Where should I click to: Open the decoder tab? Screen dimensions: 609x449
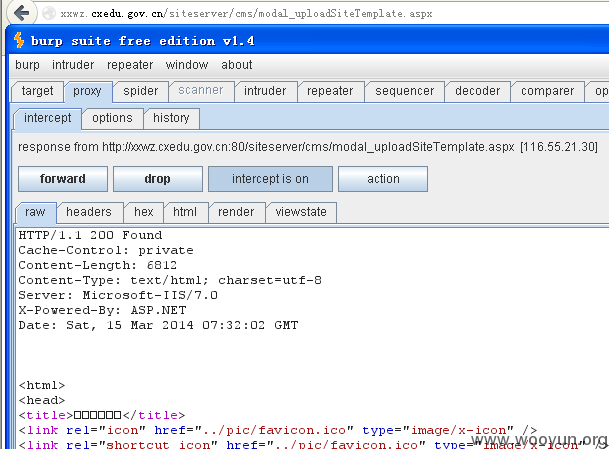[477, 91]
